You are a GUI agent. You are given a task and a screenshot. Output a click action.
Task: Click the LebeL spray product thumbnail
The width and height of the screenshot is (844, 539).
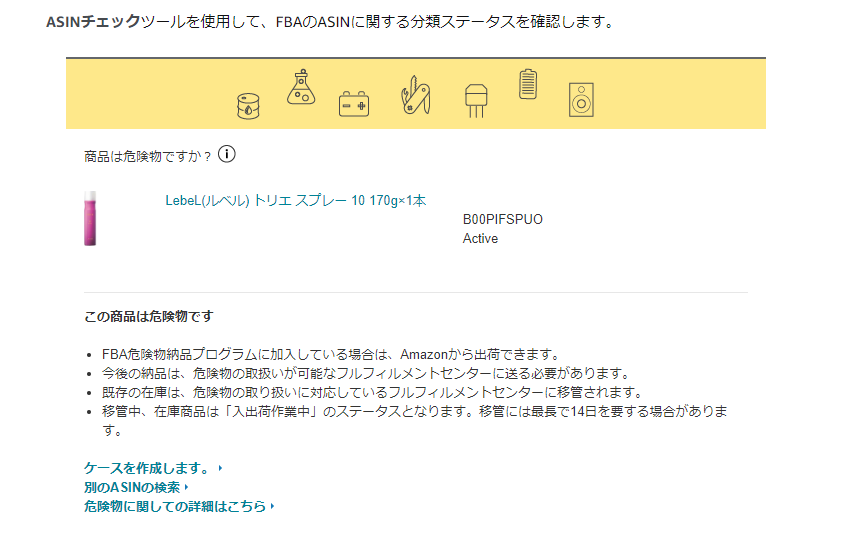coord(91,217)
